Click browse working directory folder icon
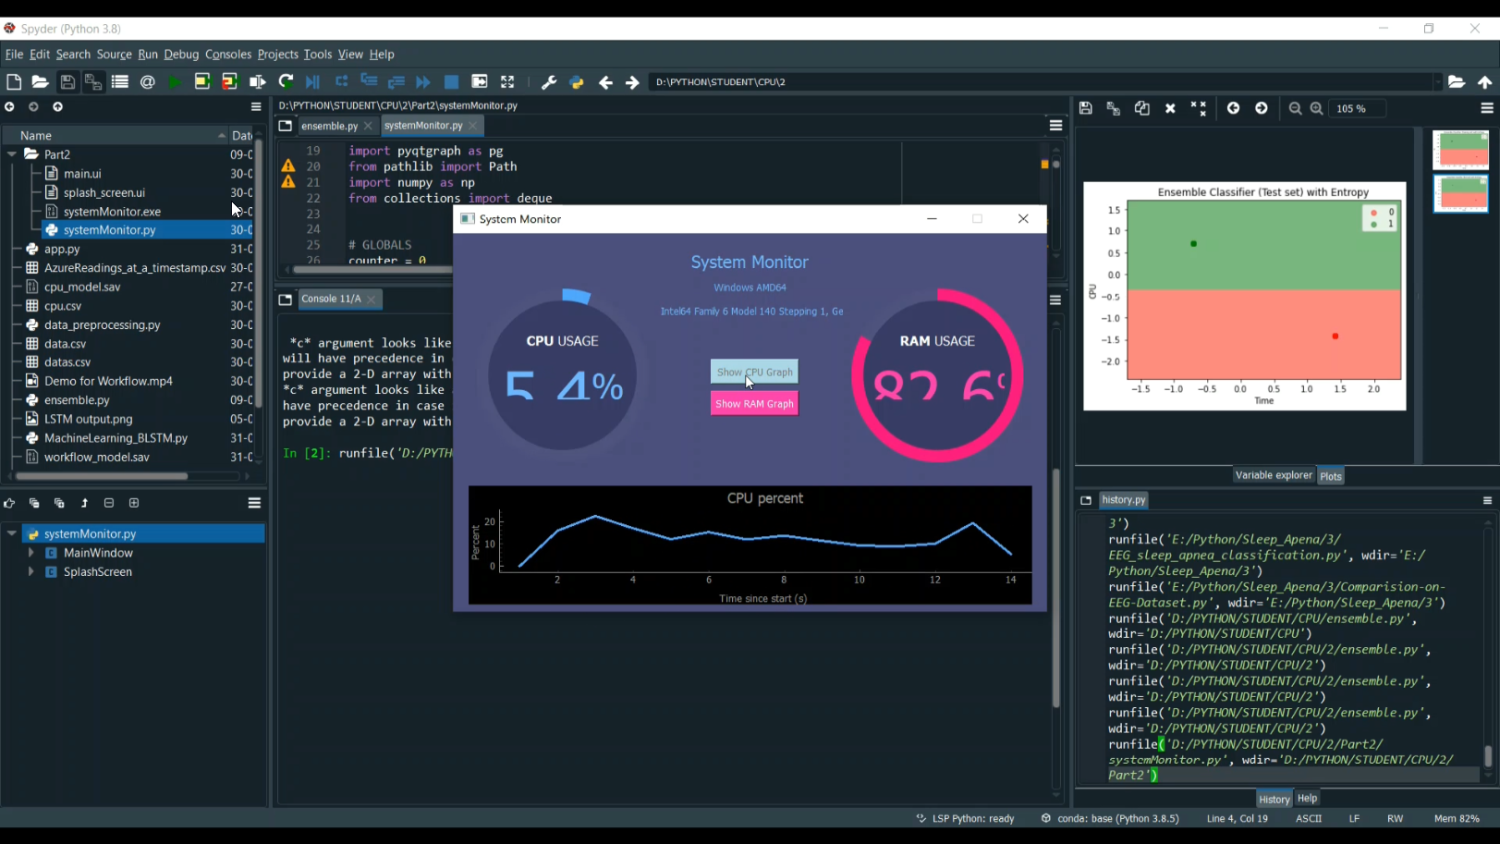Viewport: 1500px width, 844px height. [x=1456, y=82]
